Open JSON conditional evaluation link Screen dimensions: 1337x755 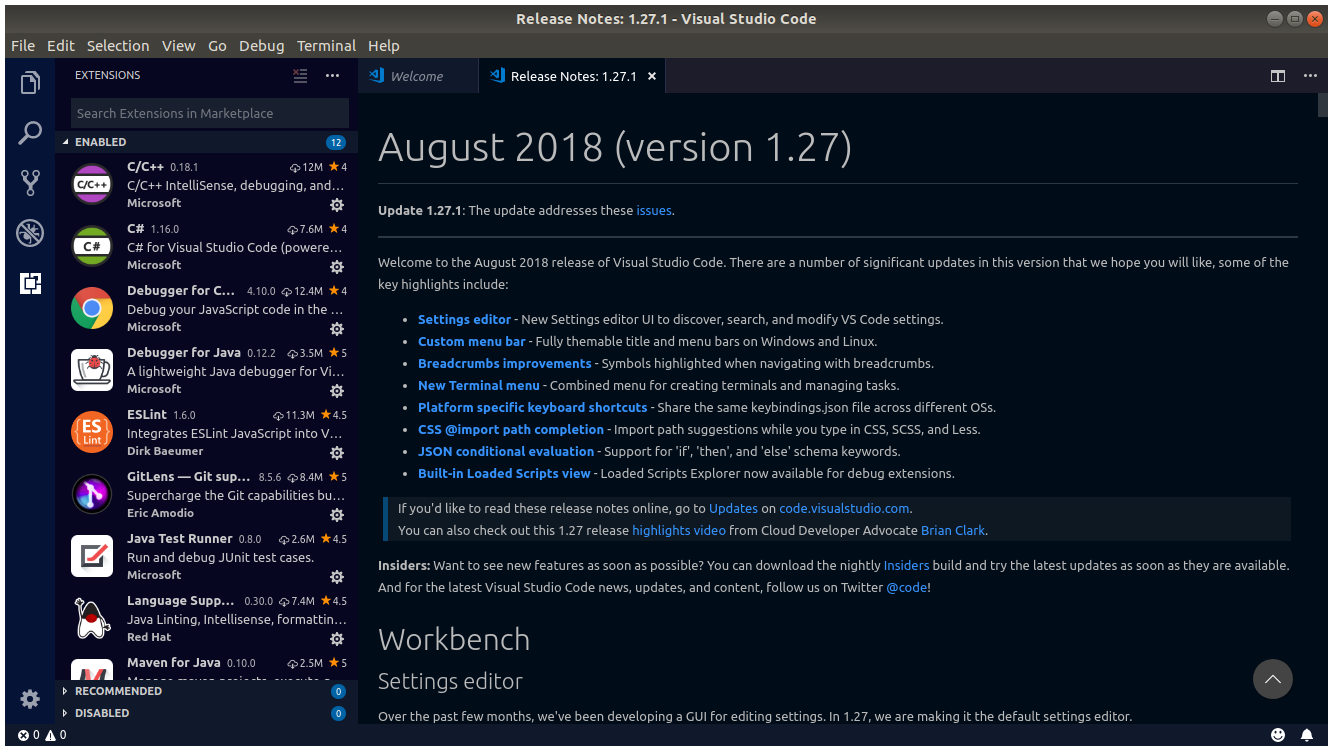pyautogui.click(x=506, y=452)
